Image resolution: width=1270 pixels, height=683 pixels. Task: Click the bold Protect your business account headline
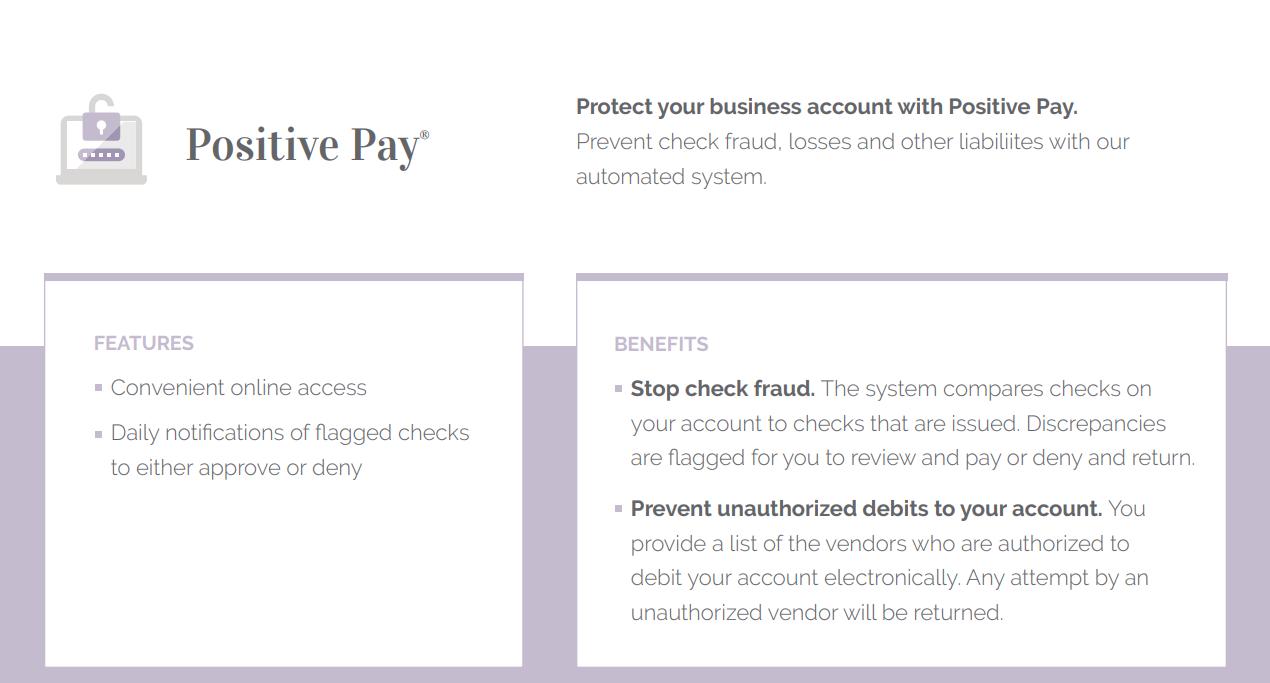coord(826,107)
